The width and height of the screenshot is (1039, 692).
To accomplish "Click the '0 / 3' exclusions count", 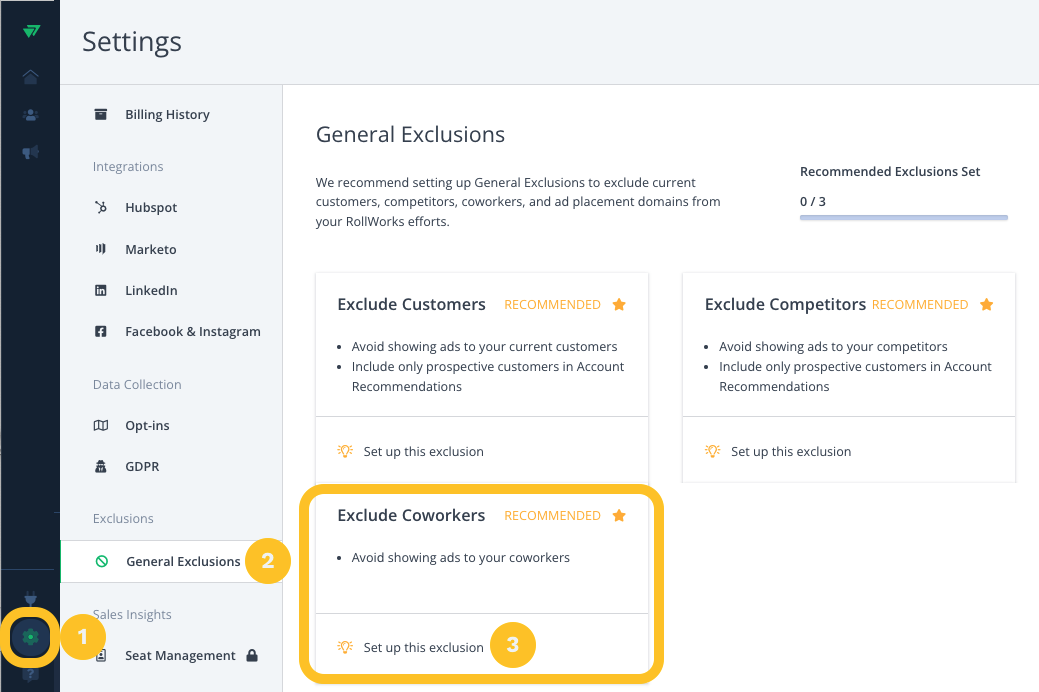I will [x=813, y=202].
